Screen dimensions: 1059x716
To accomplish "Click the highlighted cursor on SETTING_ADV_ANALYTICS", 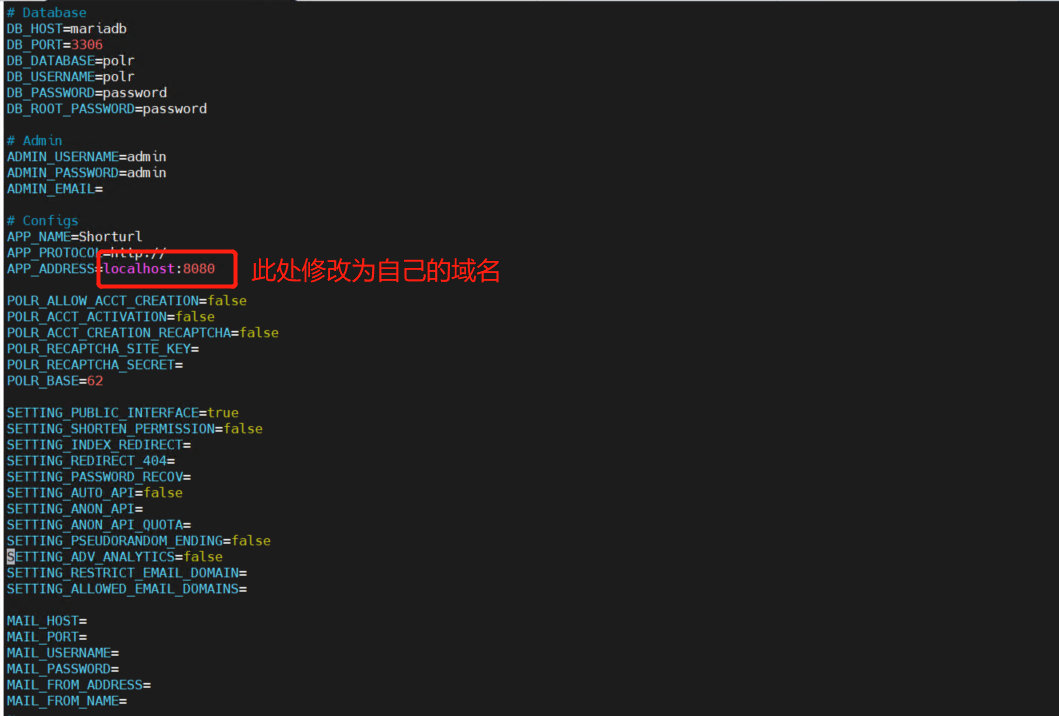I will 11,557.
